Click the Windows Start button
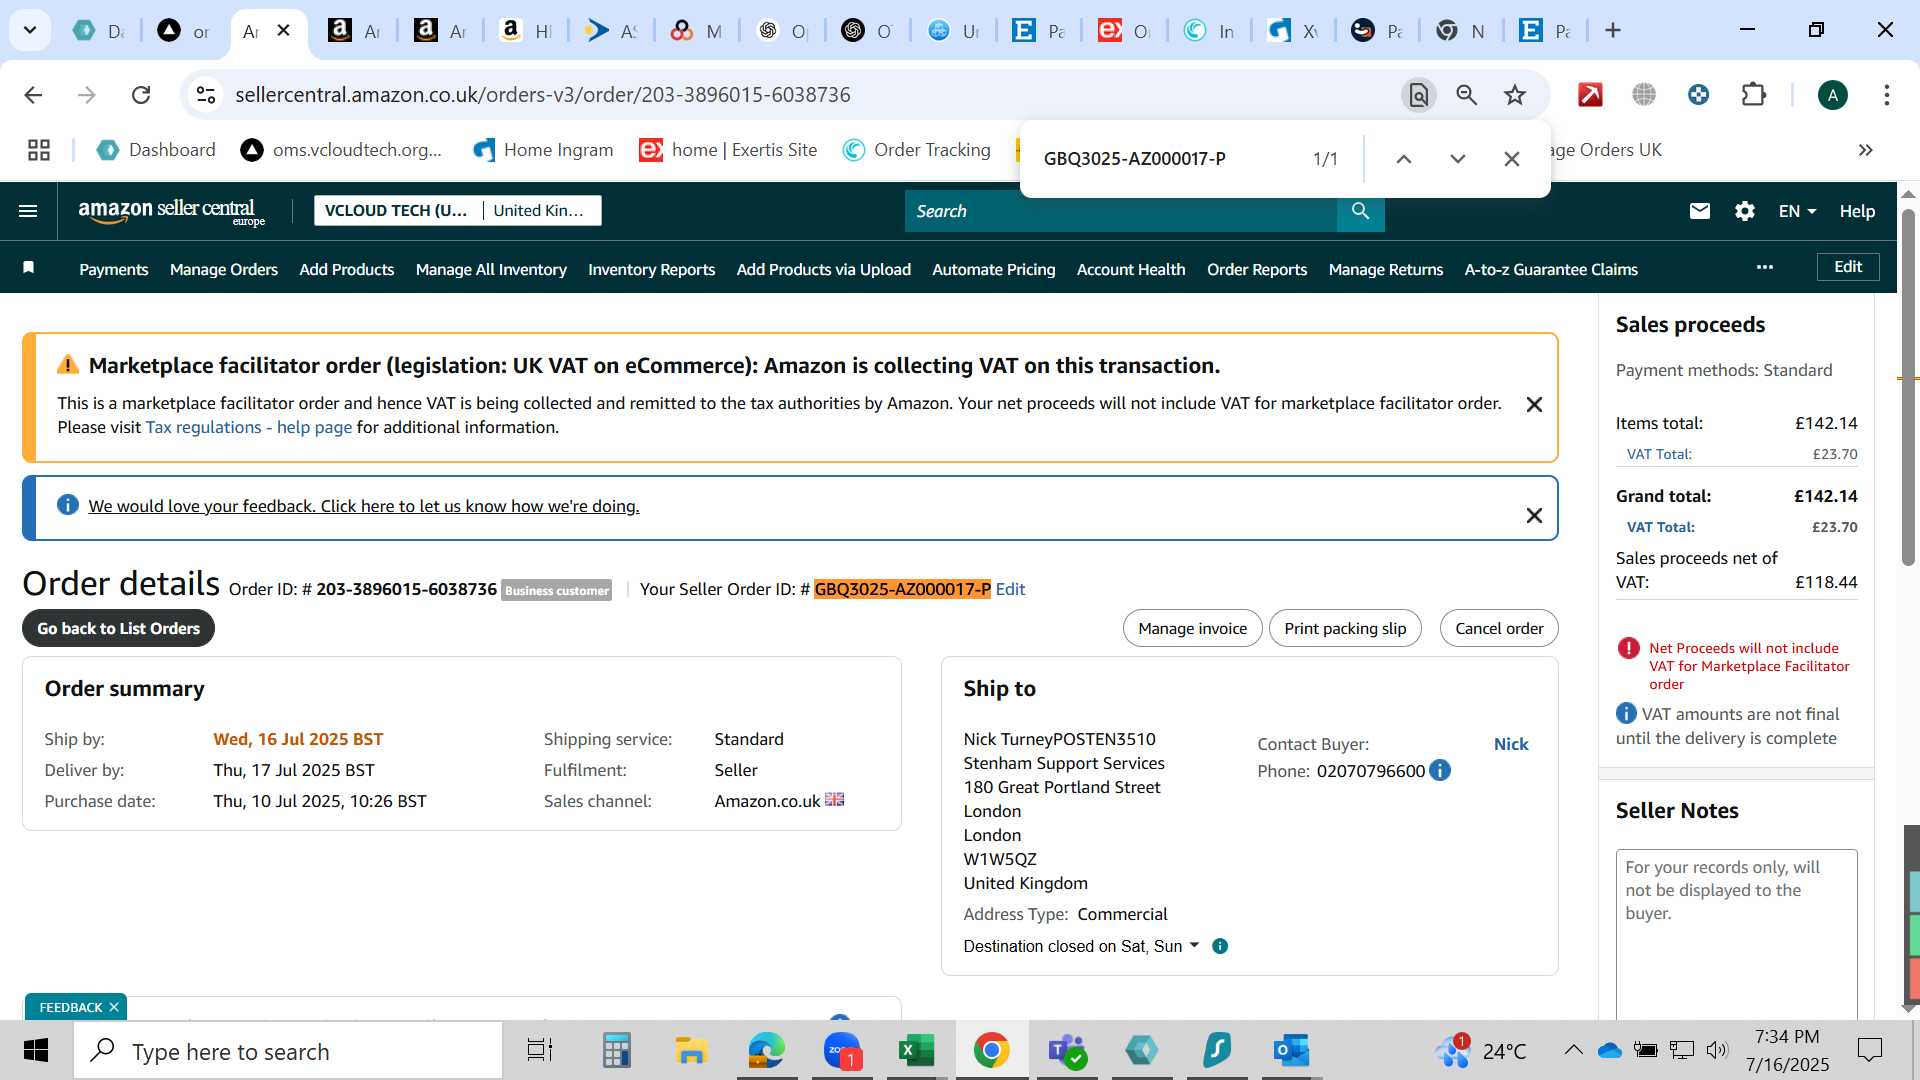The width and height of the screenshot is (1920, 1080). pos(36,1051)
